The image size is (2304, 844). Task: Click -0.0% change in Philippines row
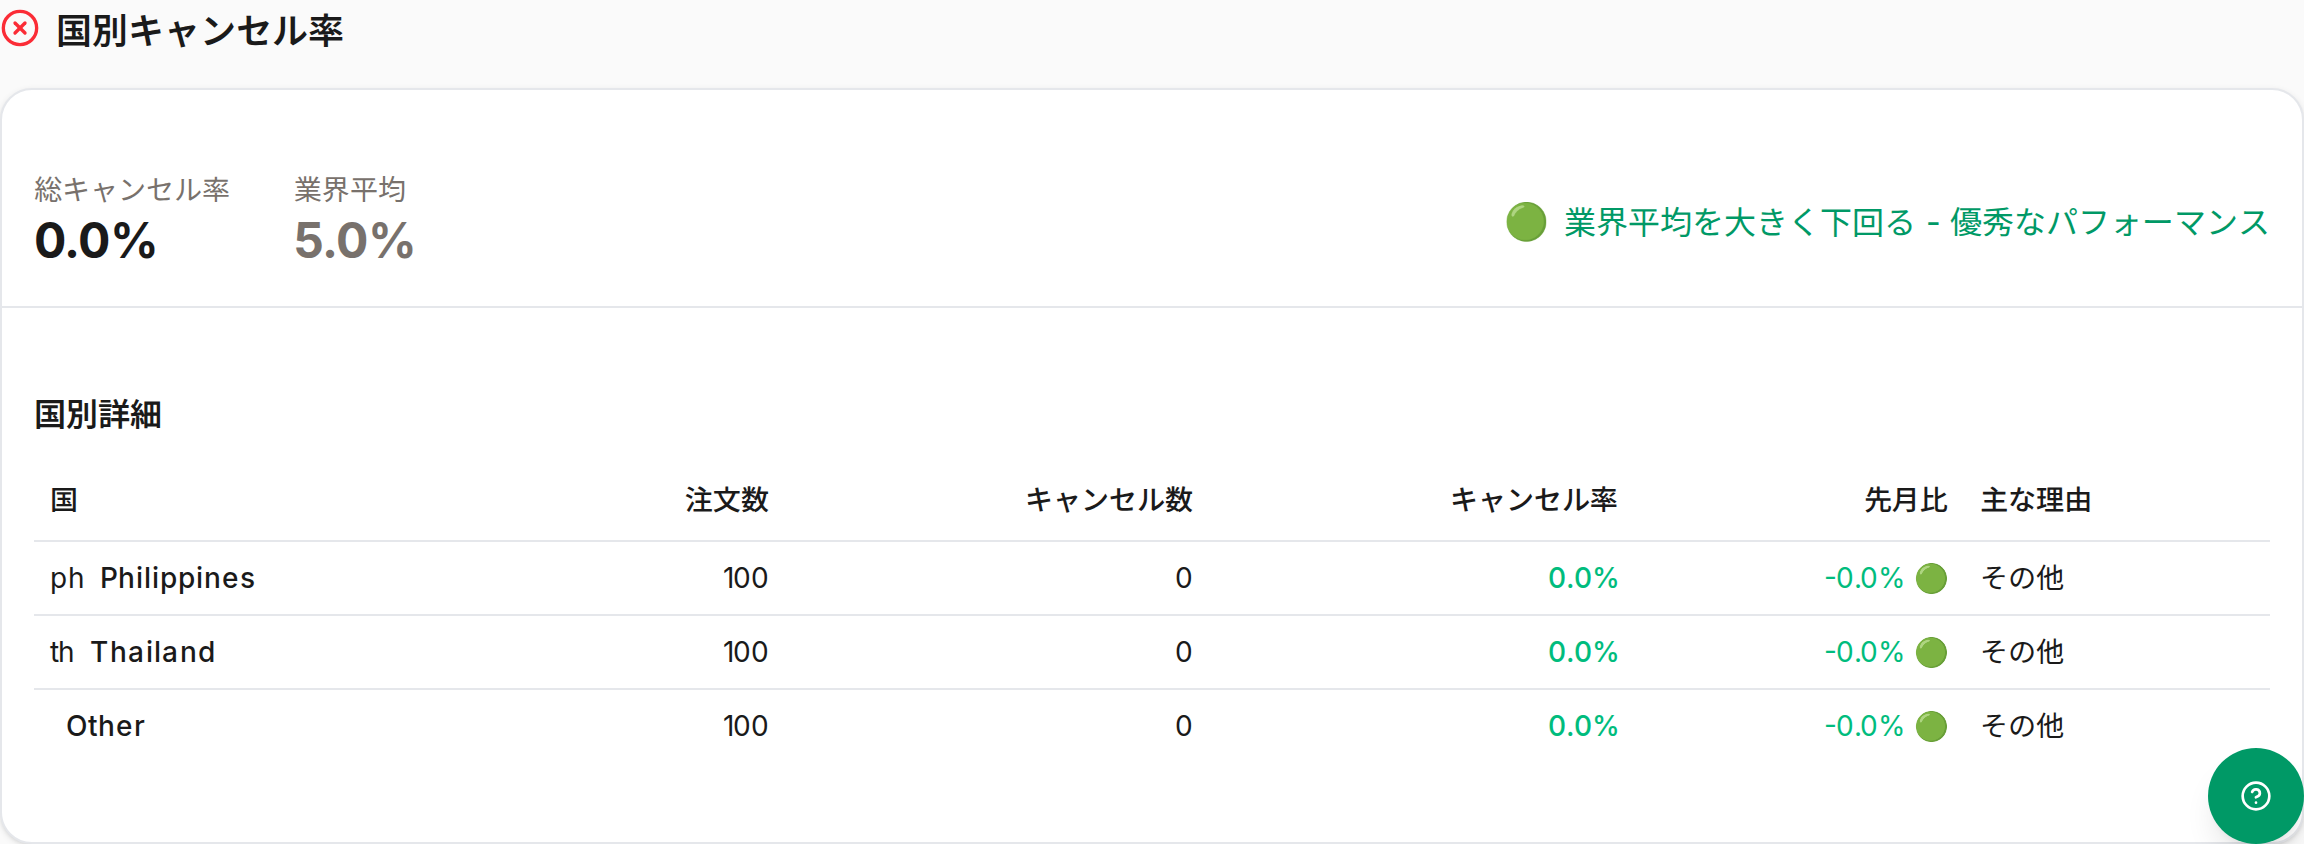click(1864, 578)
